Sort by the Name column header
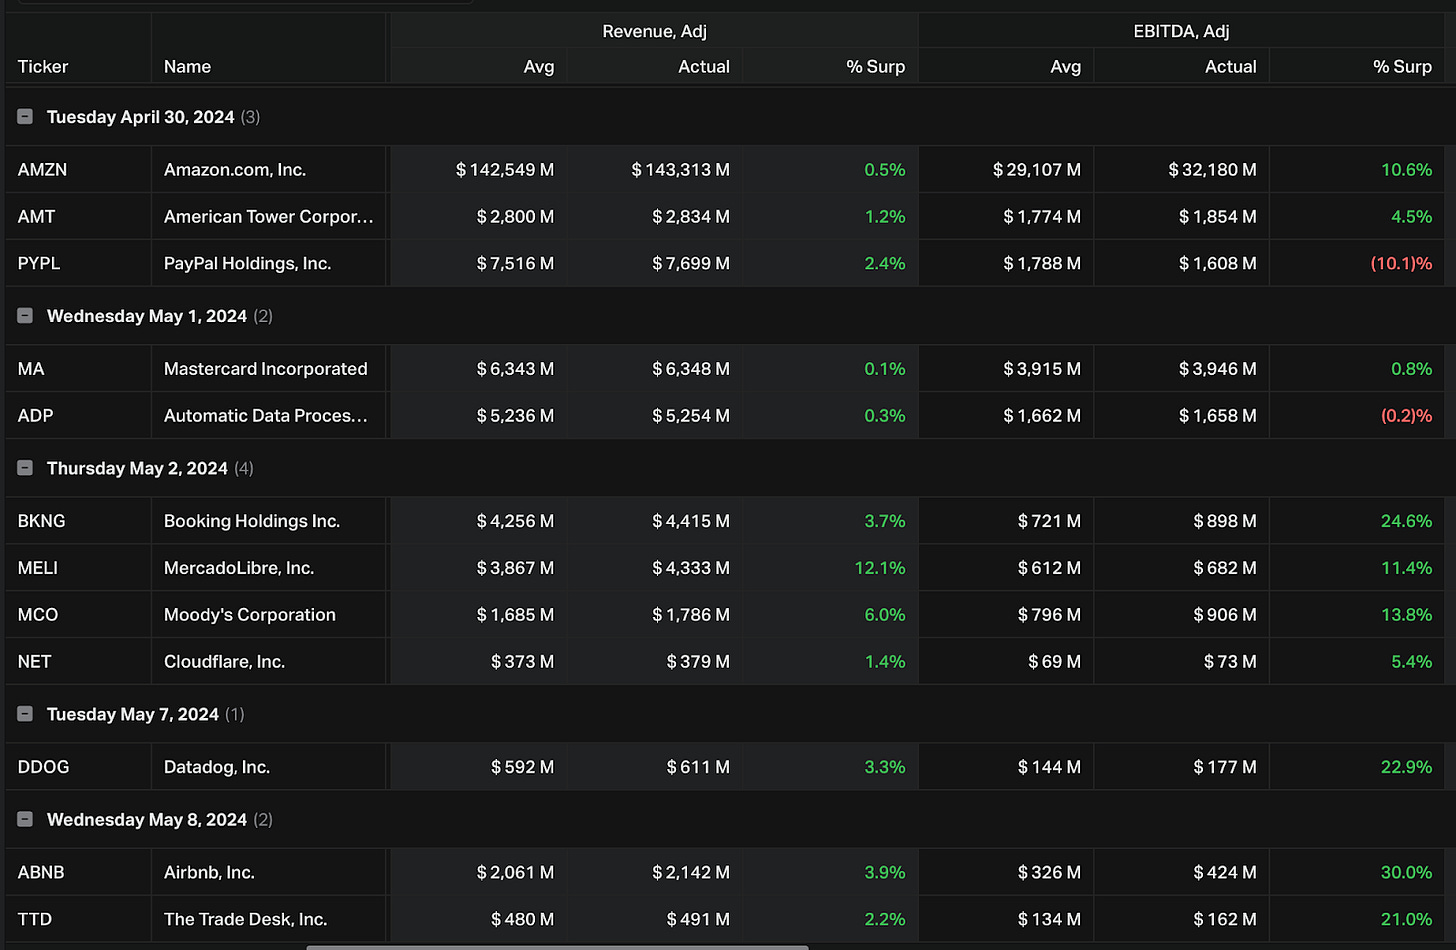This screenshot has width=1456, height=950. point(187,67)
